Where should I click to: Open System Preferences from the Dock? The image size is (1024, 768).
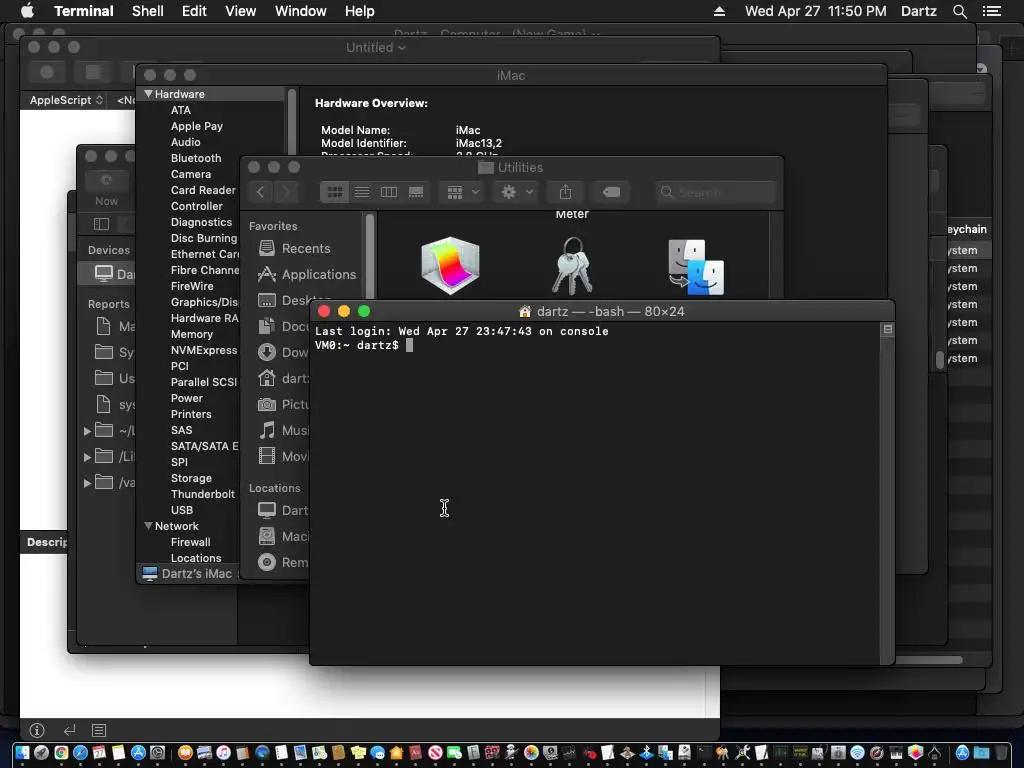[x=157, y=752]
